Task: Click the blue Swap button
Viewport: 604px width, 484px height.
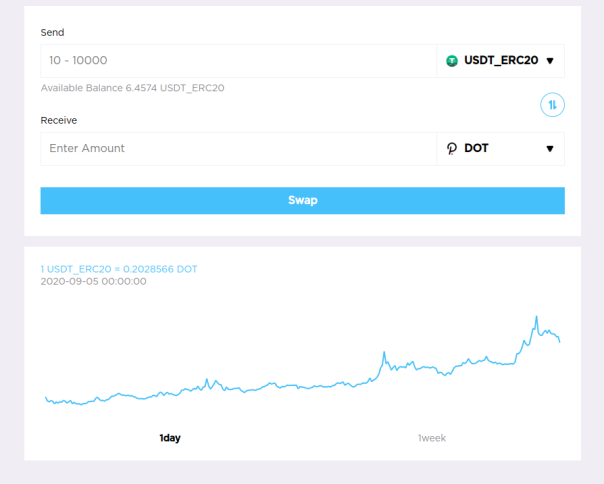Action: click(x=302, y=200)
